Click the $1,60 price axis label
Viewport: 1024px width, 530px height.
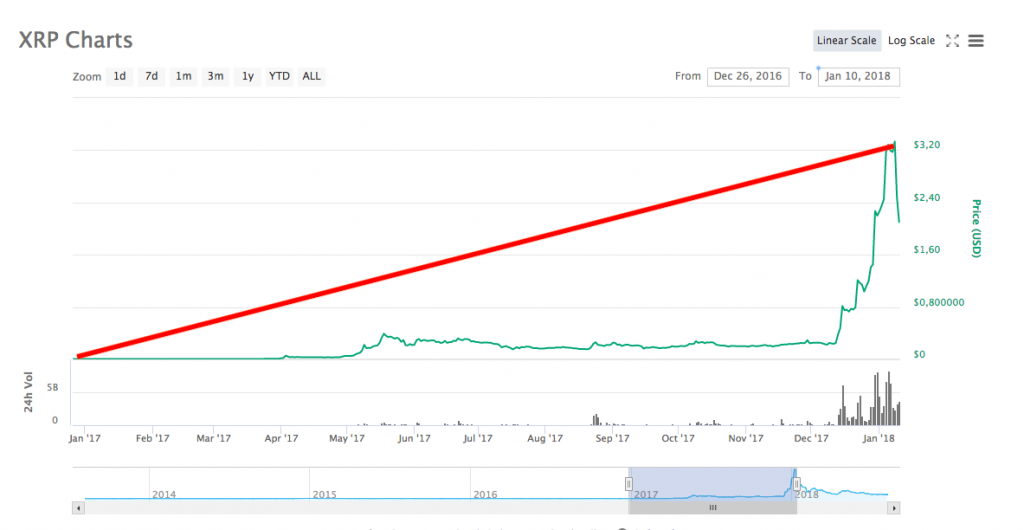[927, 250]
